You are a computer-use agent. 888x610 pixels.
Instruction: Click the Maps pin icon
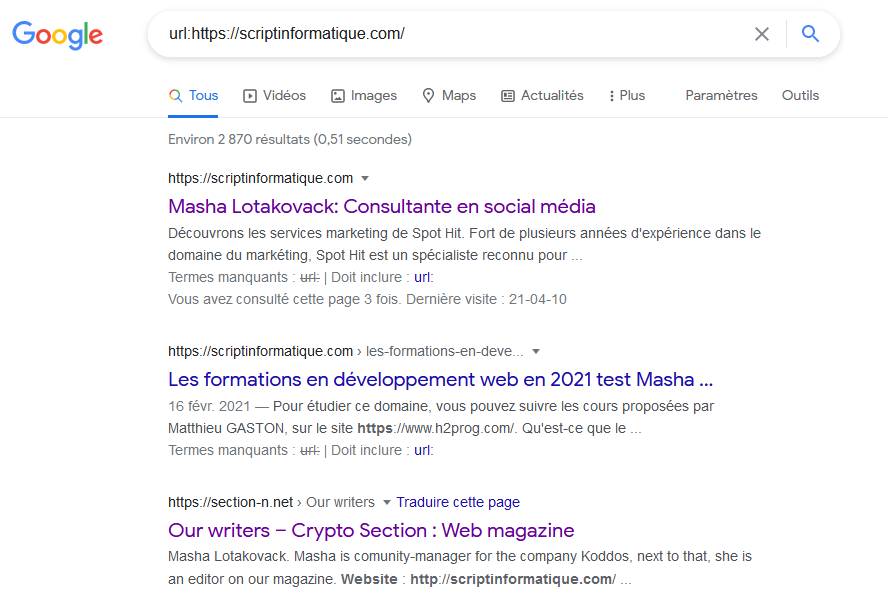tap(429, 96)
